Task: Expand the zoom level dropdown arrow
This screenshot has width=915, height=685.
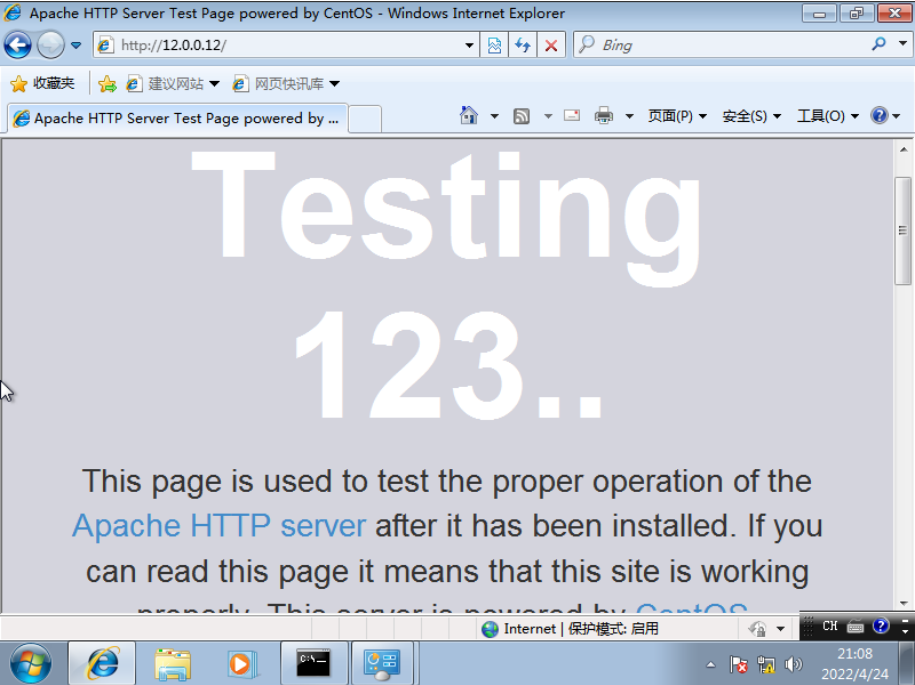Action: pos(780,629)
